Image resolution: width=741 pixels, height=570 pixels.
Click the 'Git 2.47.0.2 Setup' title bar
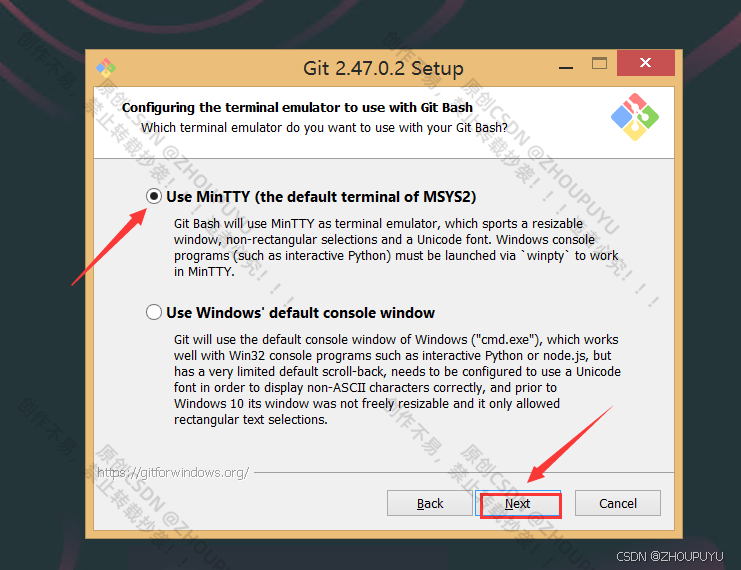pyautogui.click(x=383, y=69)
